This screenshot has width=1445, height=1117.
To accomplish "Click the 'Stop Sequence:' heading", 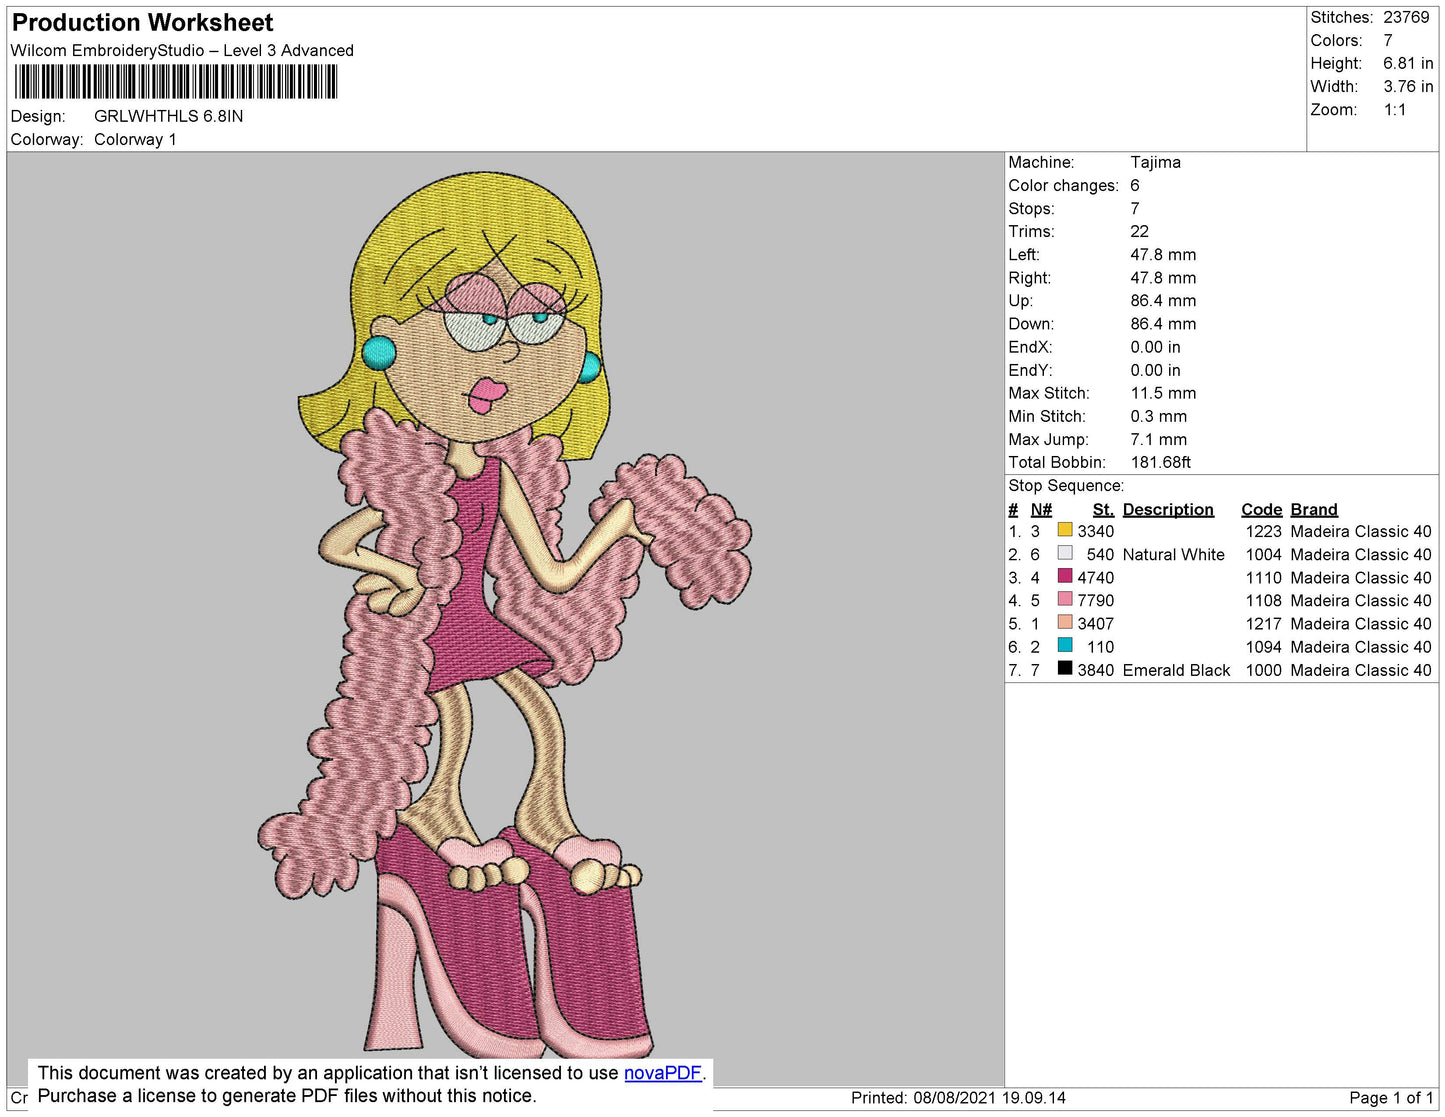I will point(1066,485).
